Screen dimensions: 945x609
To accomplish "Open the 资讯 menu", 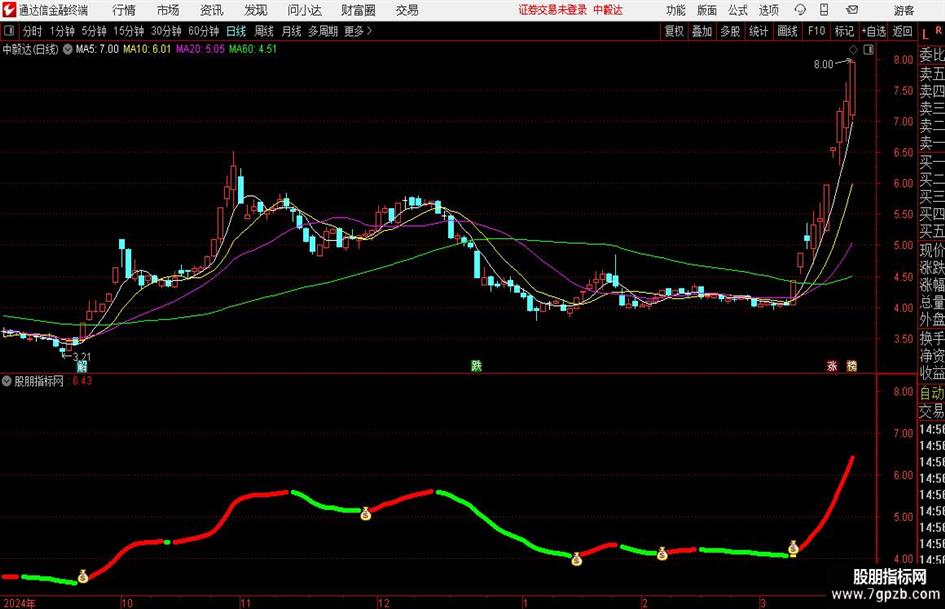I will click(x=212, y=10).
